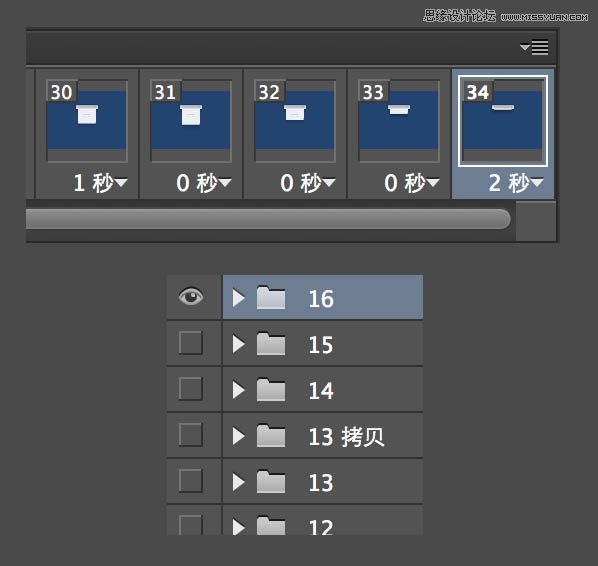Screen dimensions: 598x566
Task: Expand layer group 14 triangle
Action: pos(238,390)
